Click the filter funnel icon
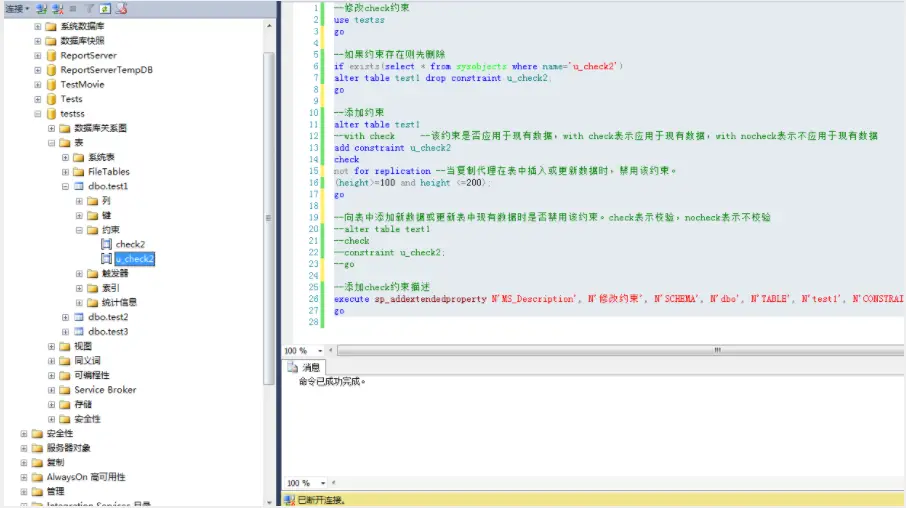The width and height of the screenshot is (906, 508). 90,9
